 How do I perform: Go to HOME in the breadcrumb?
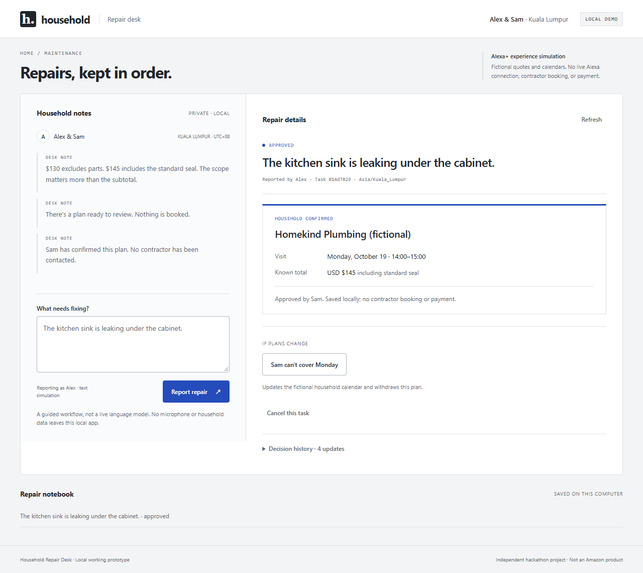tap(27, 53)
